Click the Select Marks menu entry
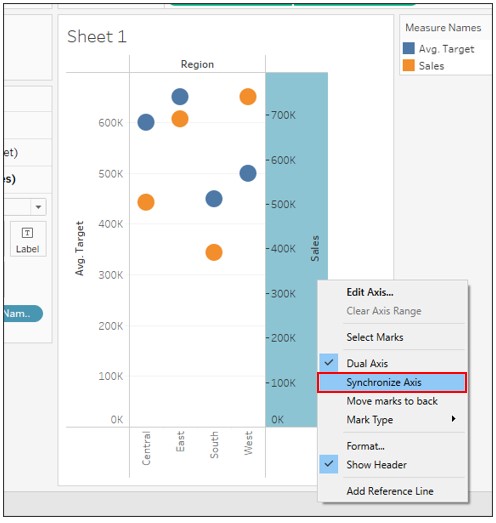Image resolution: width=496 pixels, height=523 pixels. (375, 337)
